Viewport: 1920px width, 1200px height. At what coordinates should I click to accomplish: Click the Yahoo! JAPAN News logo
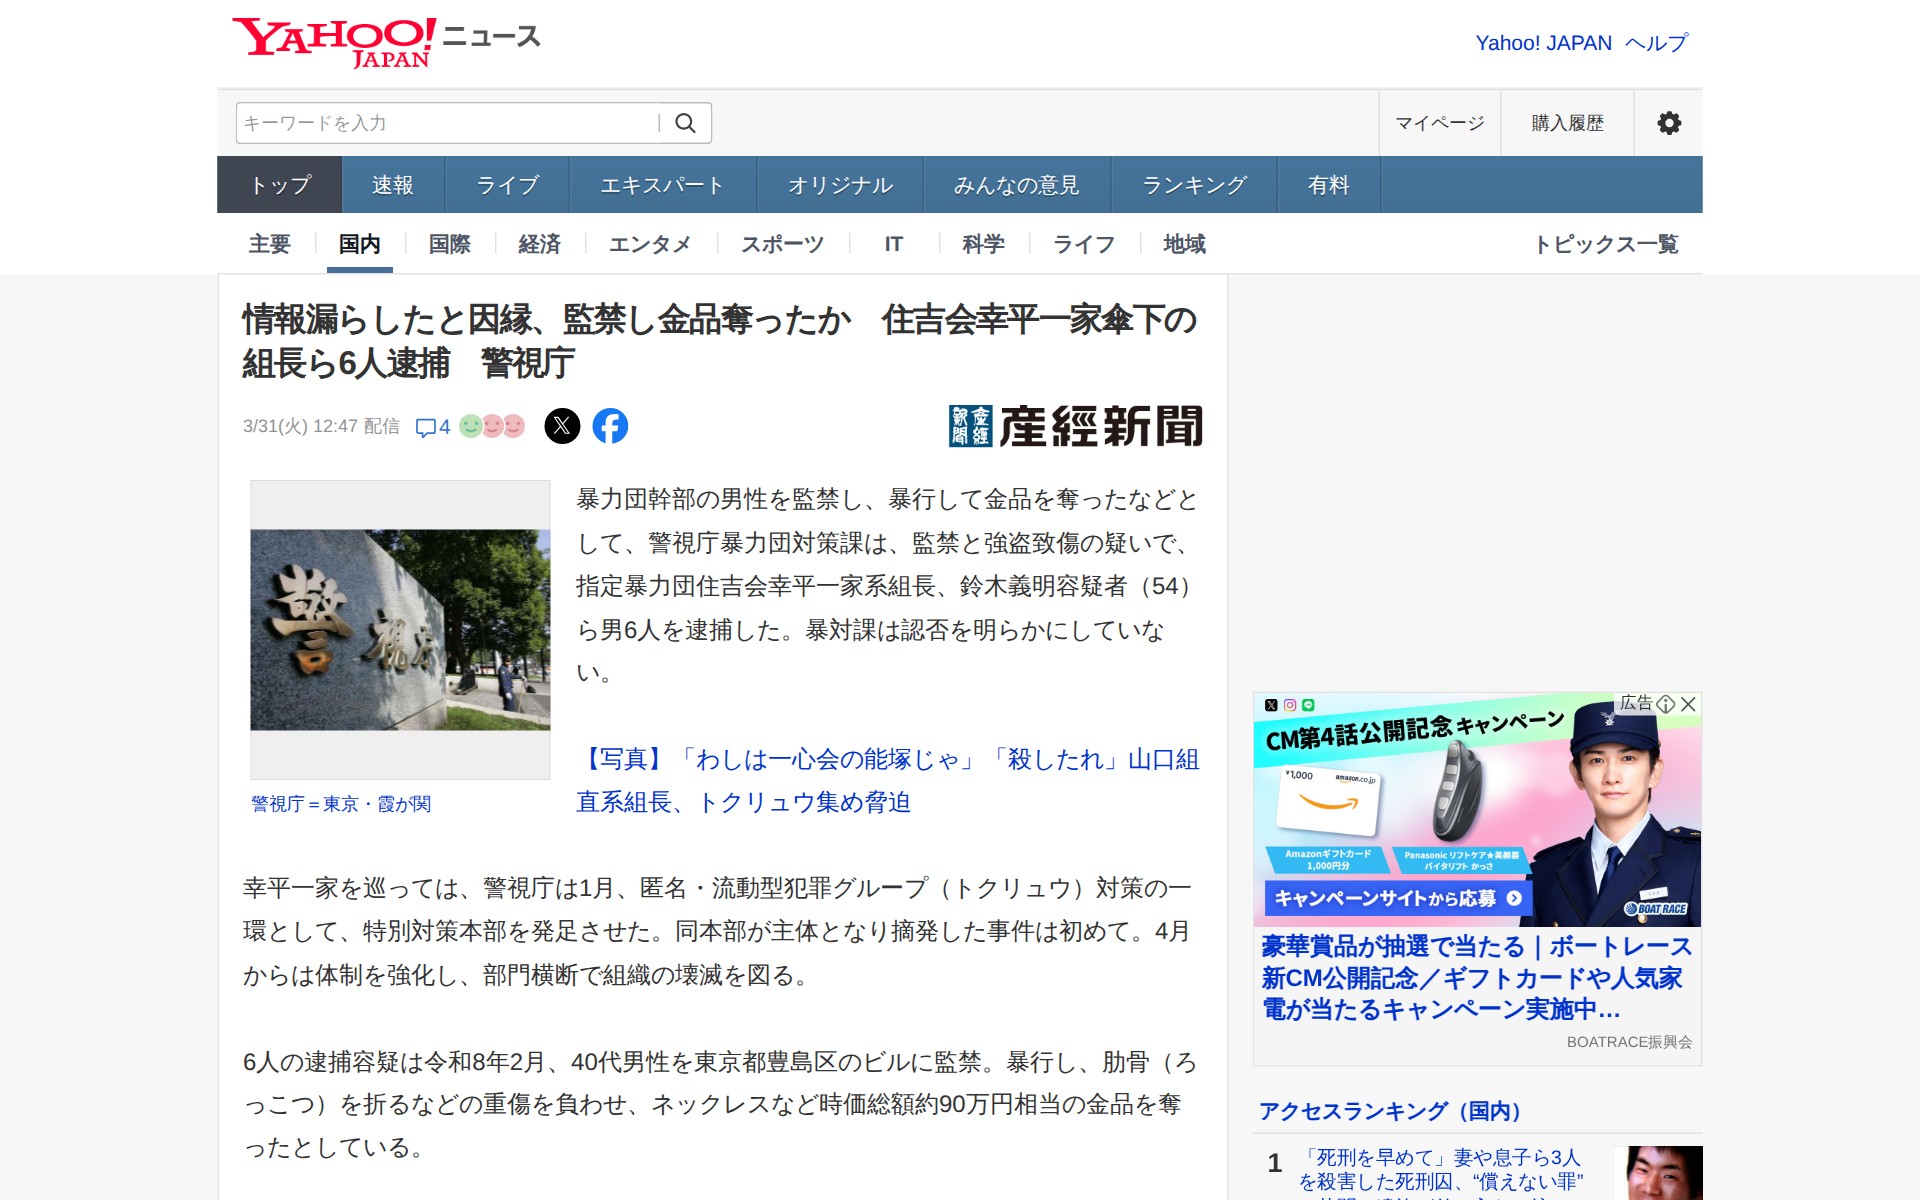coord(386,42)
